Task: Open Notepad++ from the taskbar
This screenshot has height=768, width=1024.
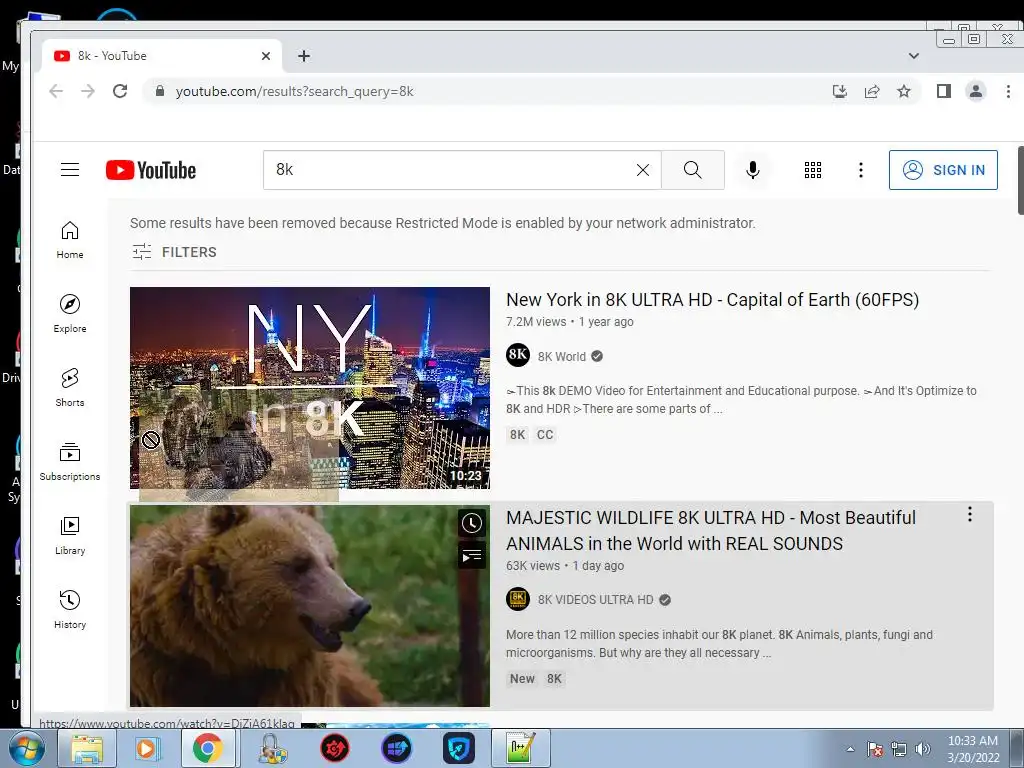Action: pyautogui.click(x=520, y=748)
